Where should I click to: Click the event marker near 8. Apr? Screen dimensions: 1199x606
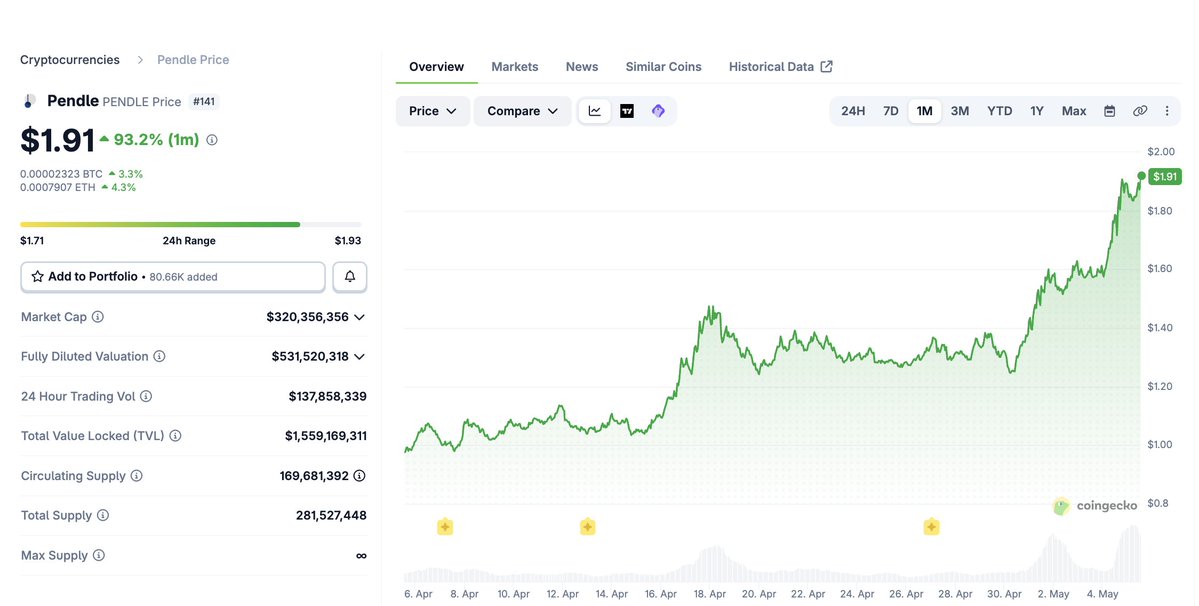[445, 527]
